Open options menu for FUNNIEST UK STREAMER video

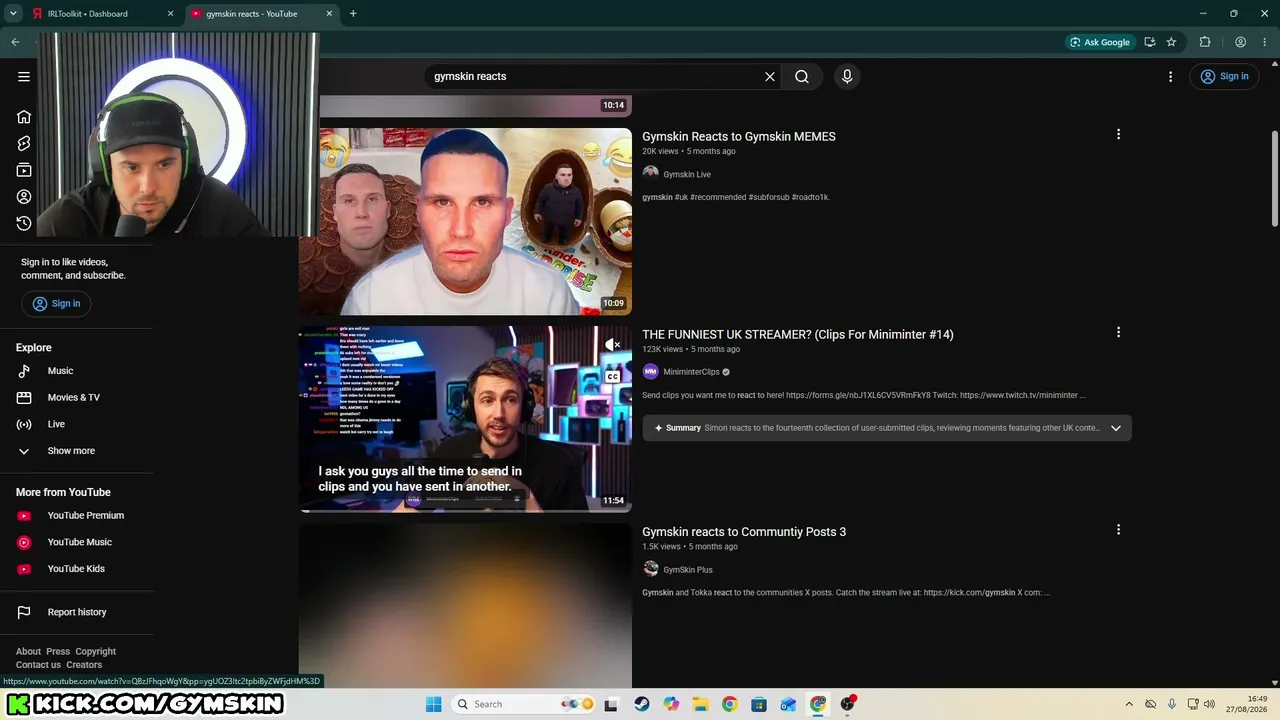tap(1118, 333)
